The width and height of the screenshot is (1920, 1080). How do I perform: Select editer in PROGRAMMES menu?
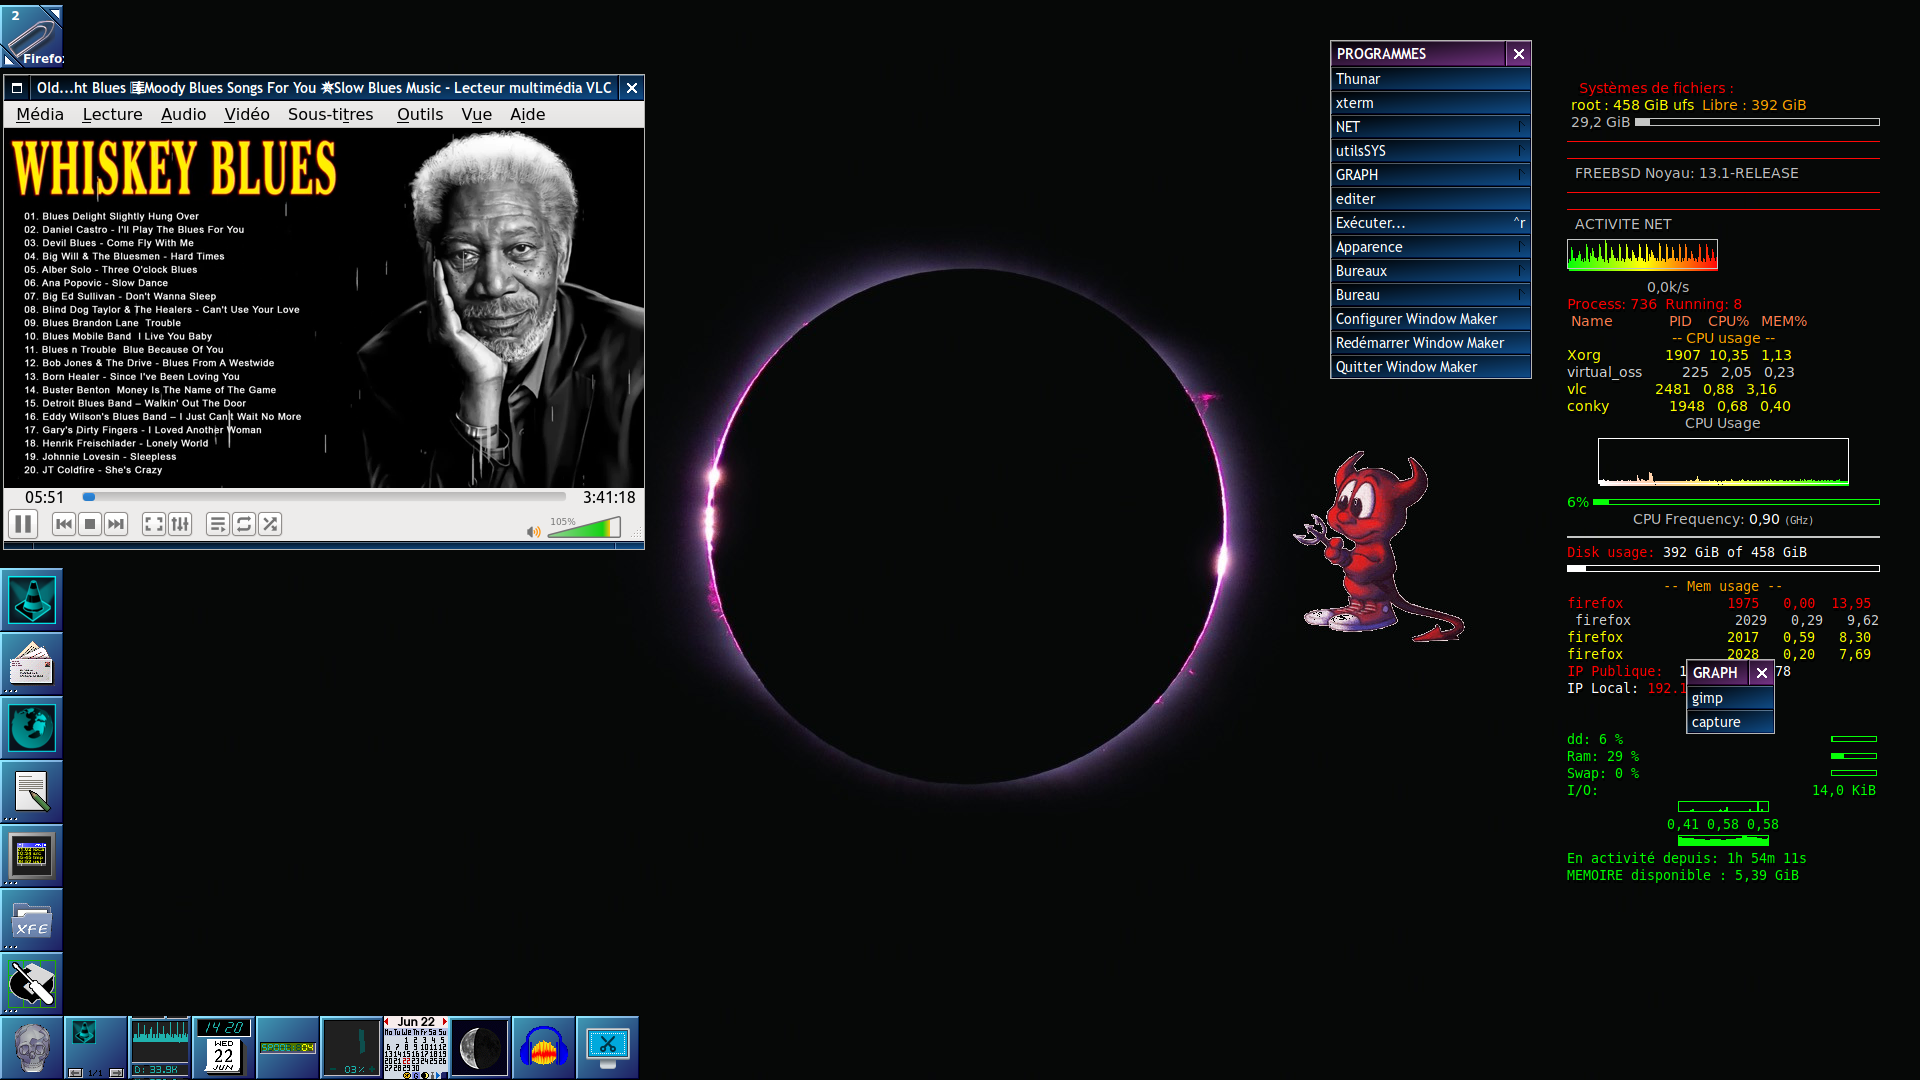coord(1431,199)
